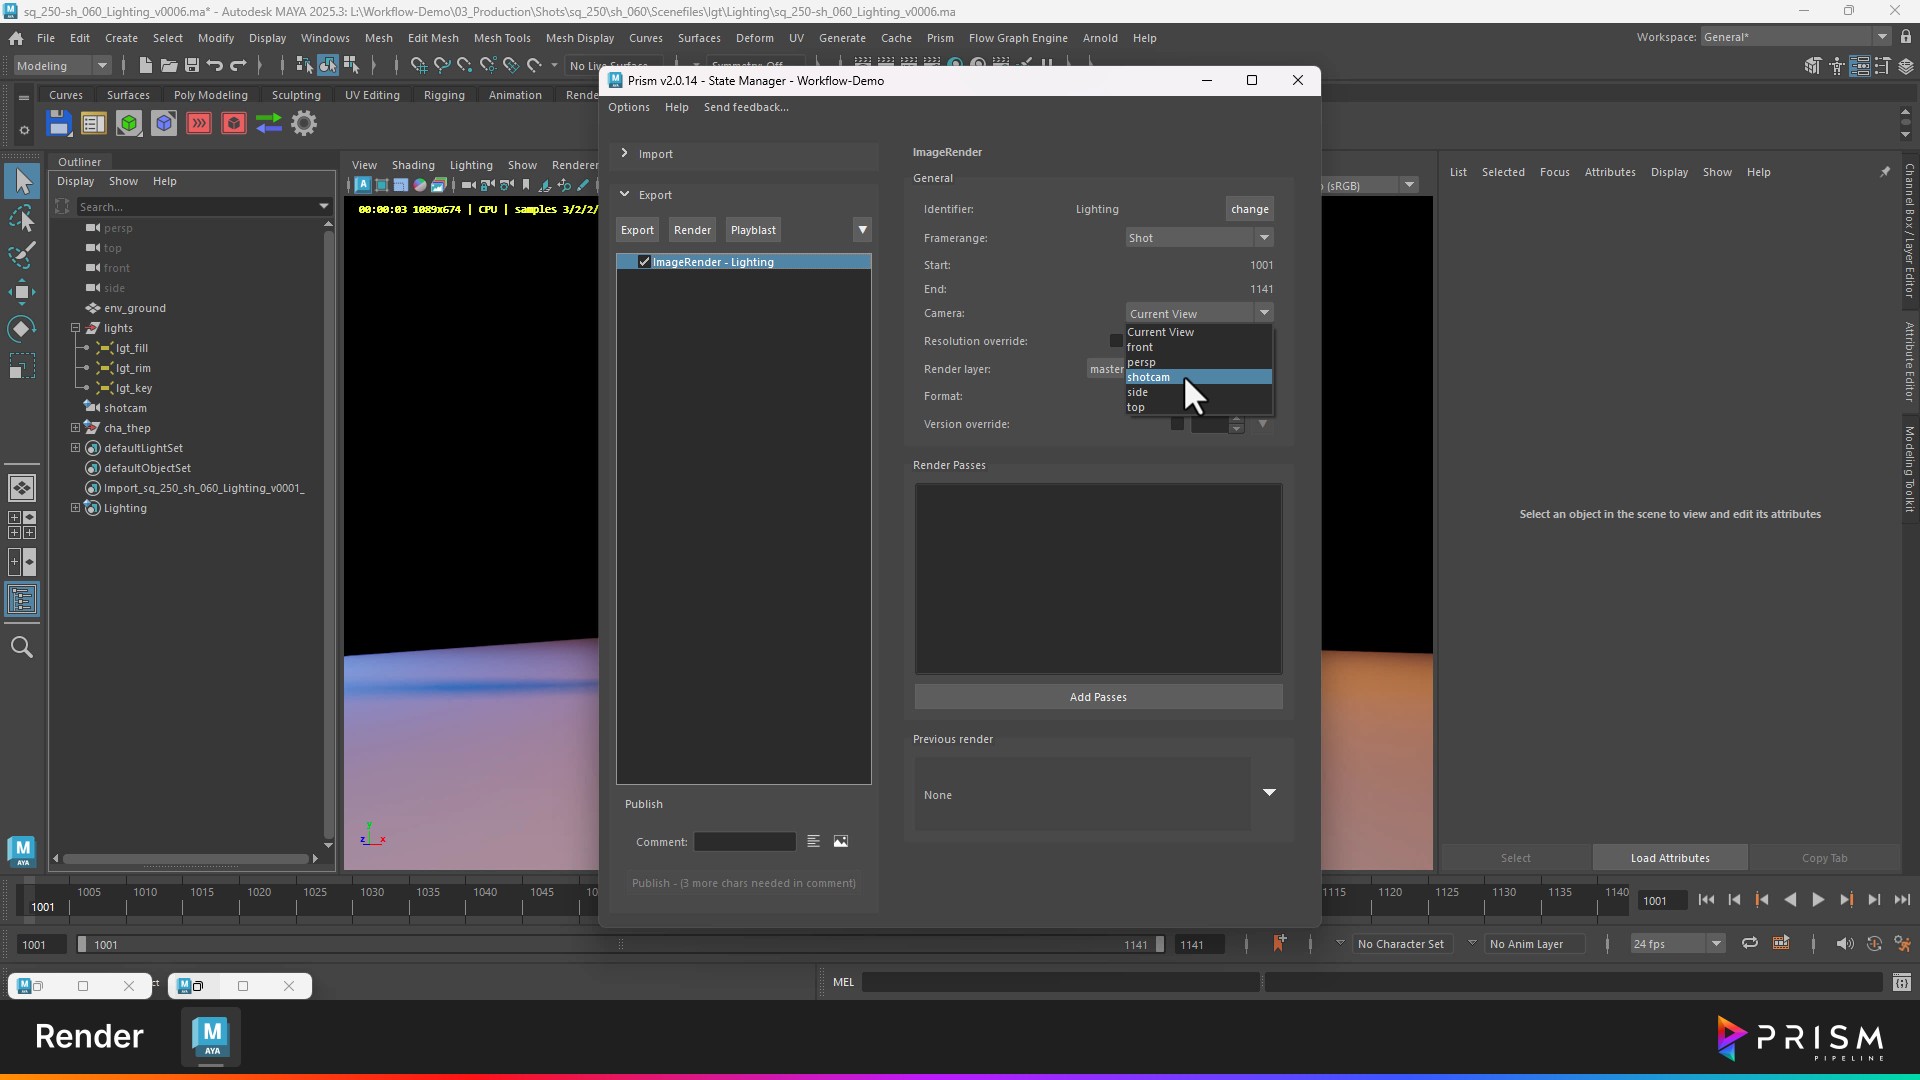Enable the Resolution override checkbox
The image size is (1920, 1080).
1116,341
